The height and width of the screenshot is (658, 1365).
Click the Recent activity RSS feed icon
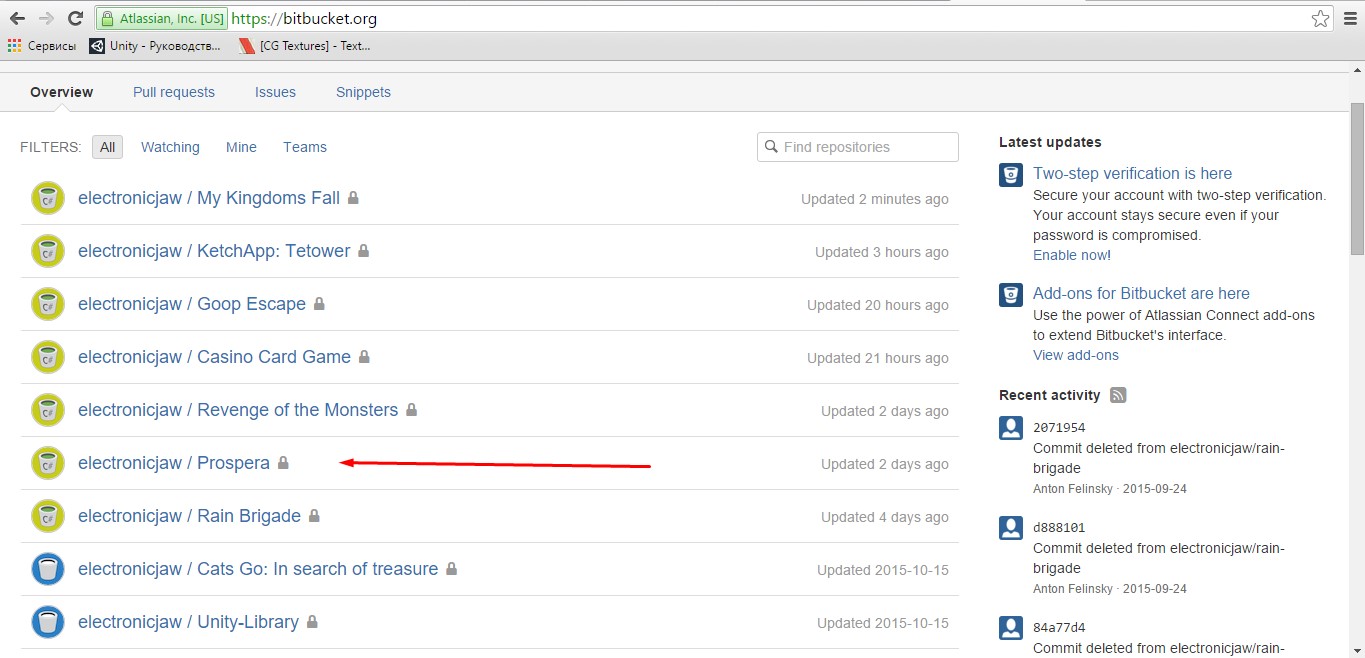(x=1118, y=395)
